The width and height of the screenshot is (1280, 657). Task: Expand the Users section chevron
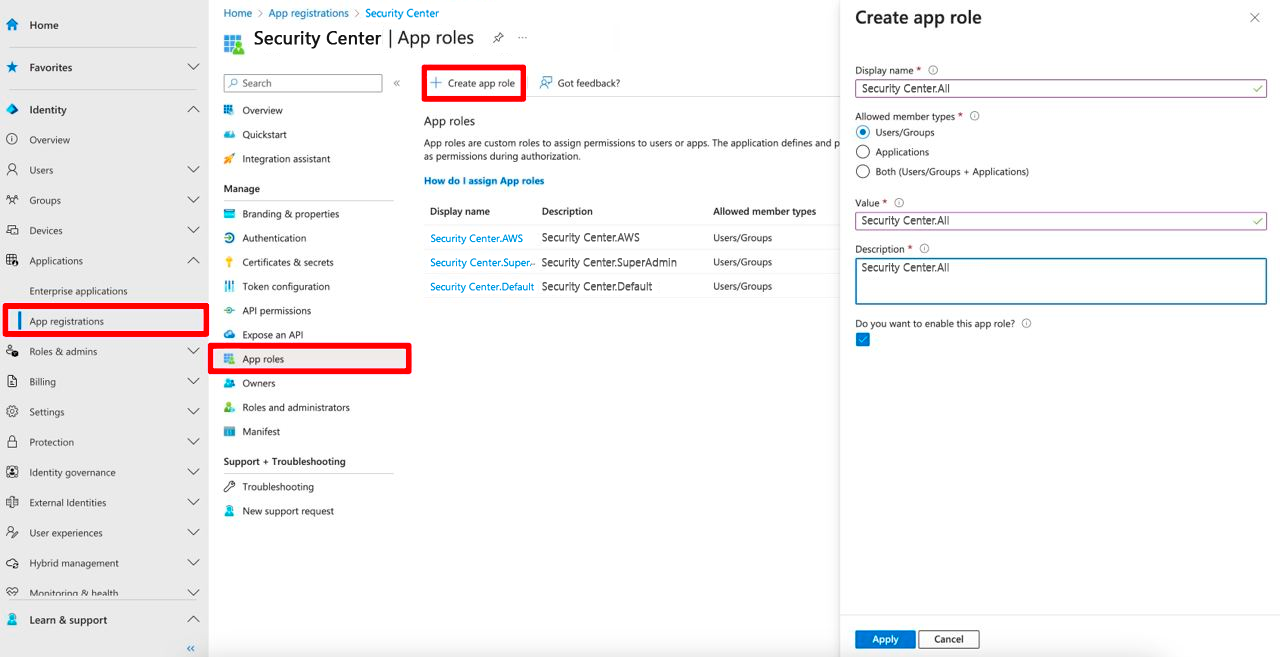193,170
